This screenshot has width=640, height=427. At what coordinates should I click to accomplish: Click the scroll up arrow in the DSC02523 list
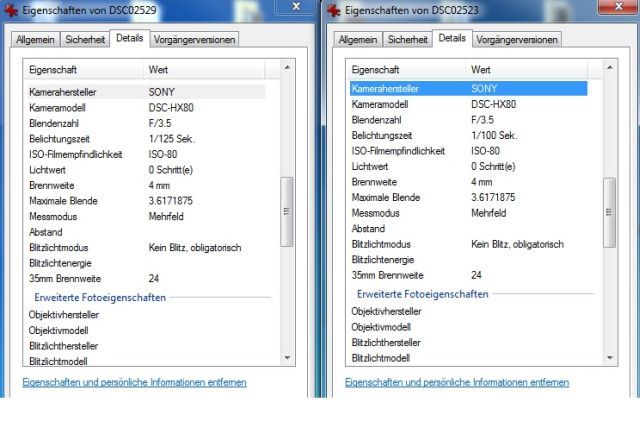click(x=609, y=67)
